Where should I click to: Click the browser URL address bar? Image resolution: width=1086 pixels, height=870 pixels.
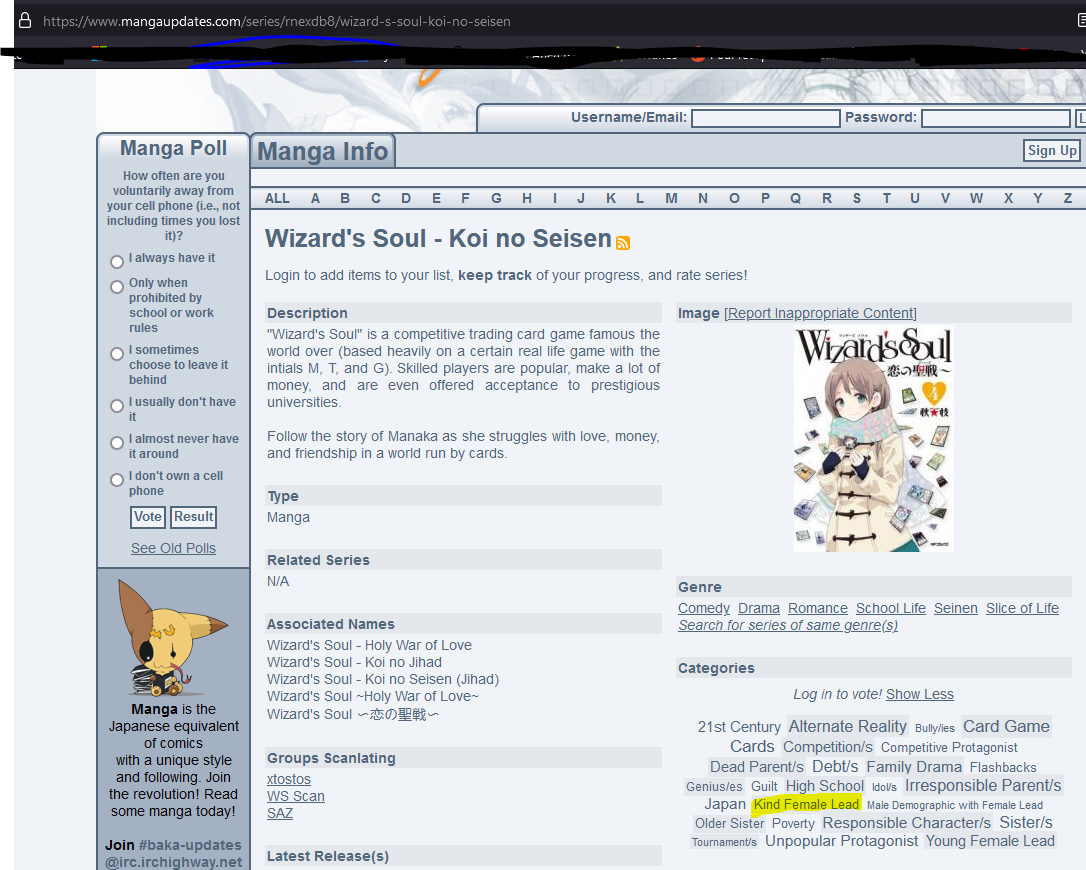click(x=277, y=21)
